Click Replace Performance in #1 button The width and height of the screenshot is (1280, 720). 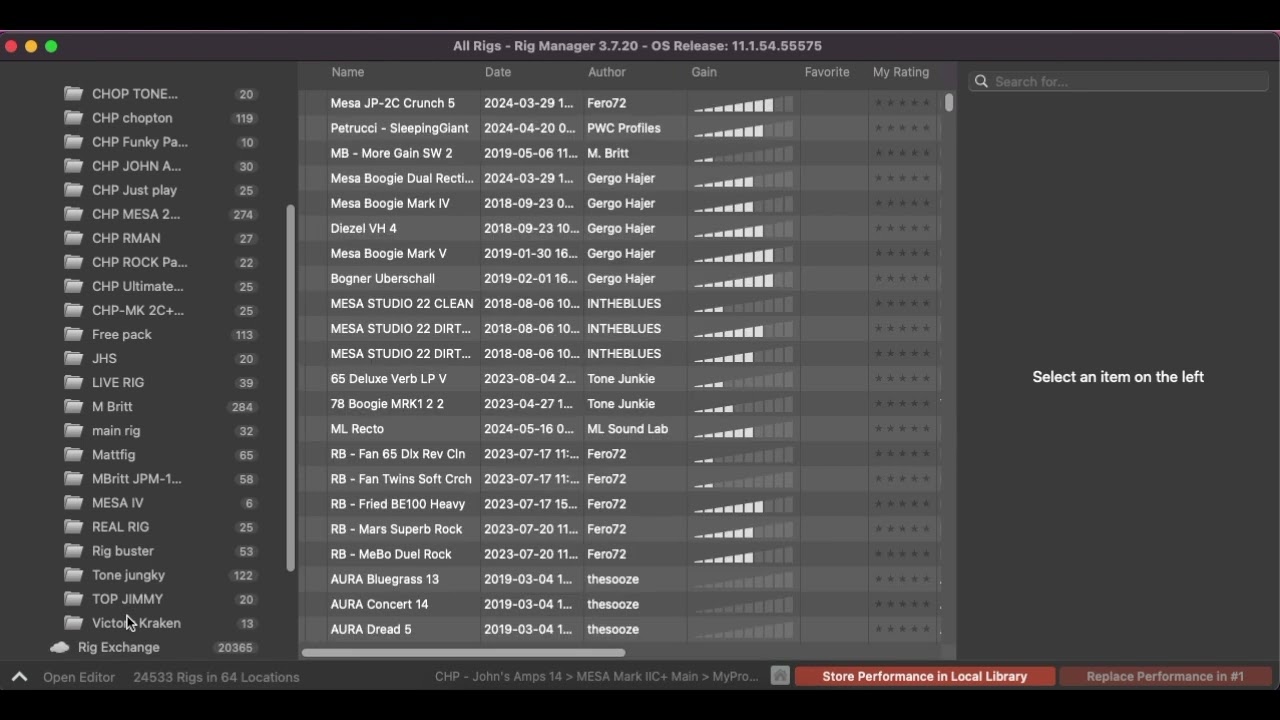[x=1165, y=676]
